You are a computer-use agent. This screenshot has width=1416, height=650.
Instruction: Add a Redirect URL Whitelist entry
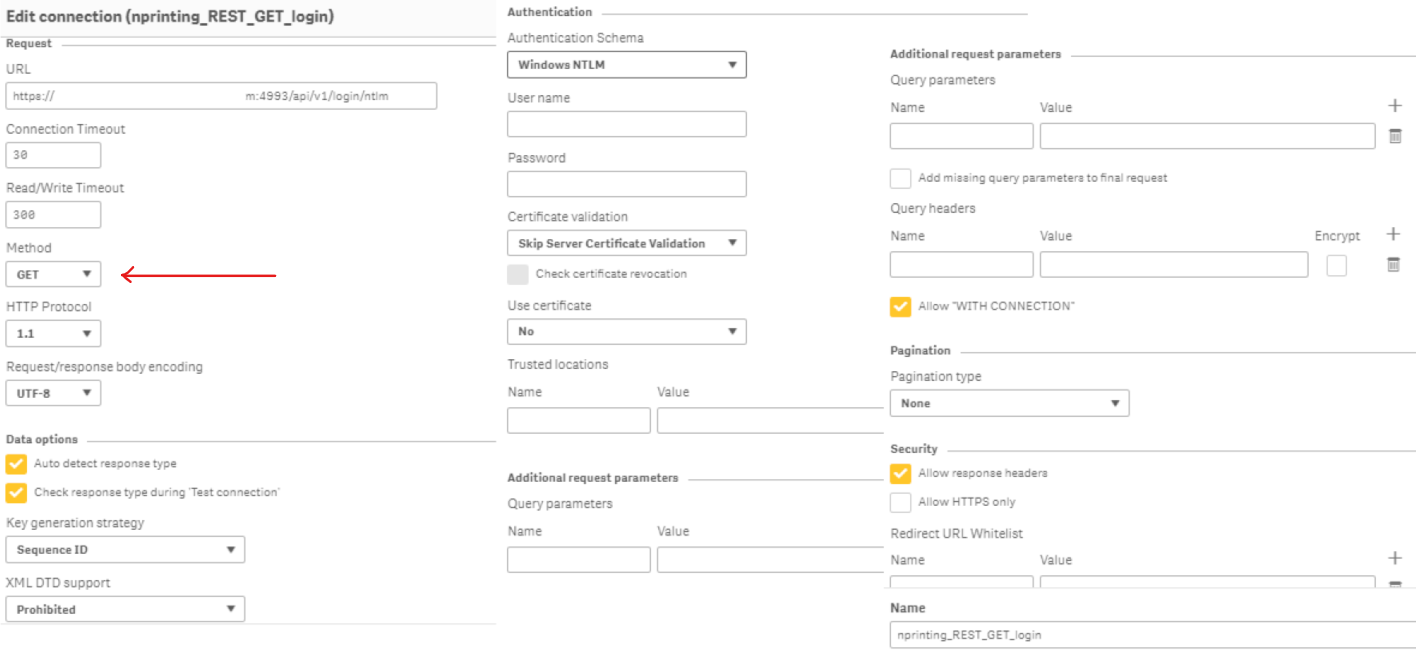(1395, 559)
